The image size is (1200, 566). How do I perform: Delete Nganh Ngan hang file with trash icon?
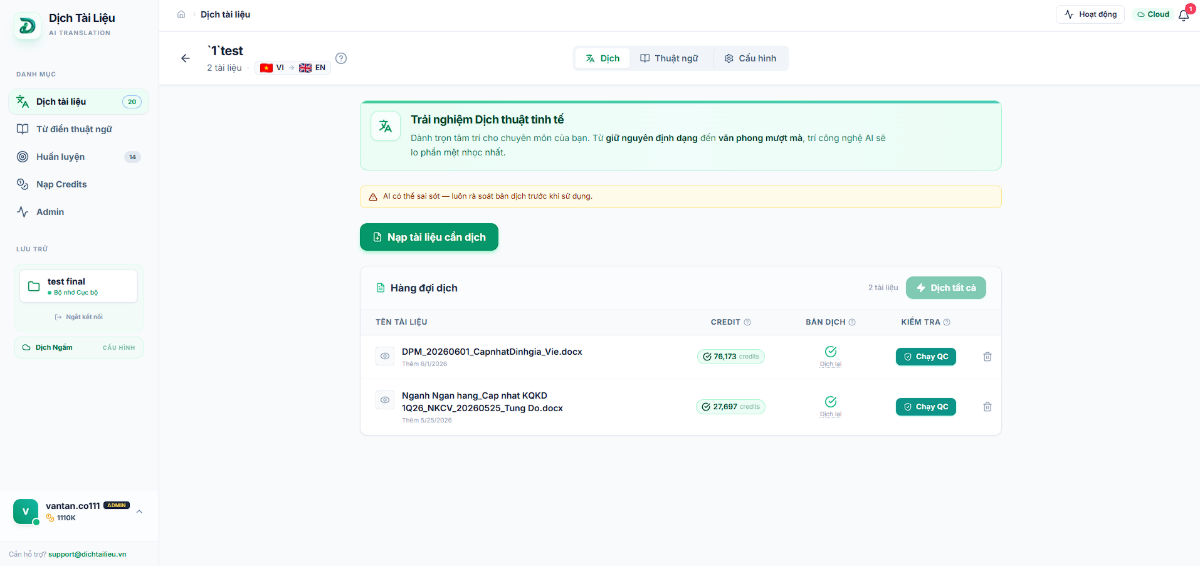[x=987, y=407]
